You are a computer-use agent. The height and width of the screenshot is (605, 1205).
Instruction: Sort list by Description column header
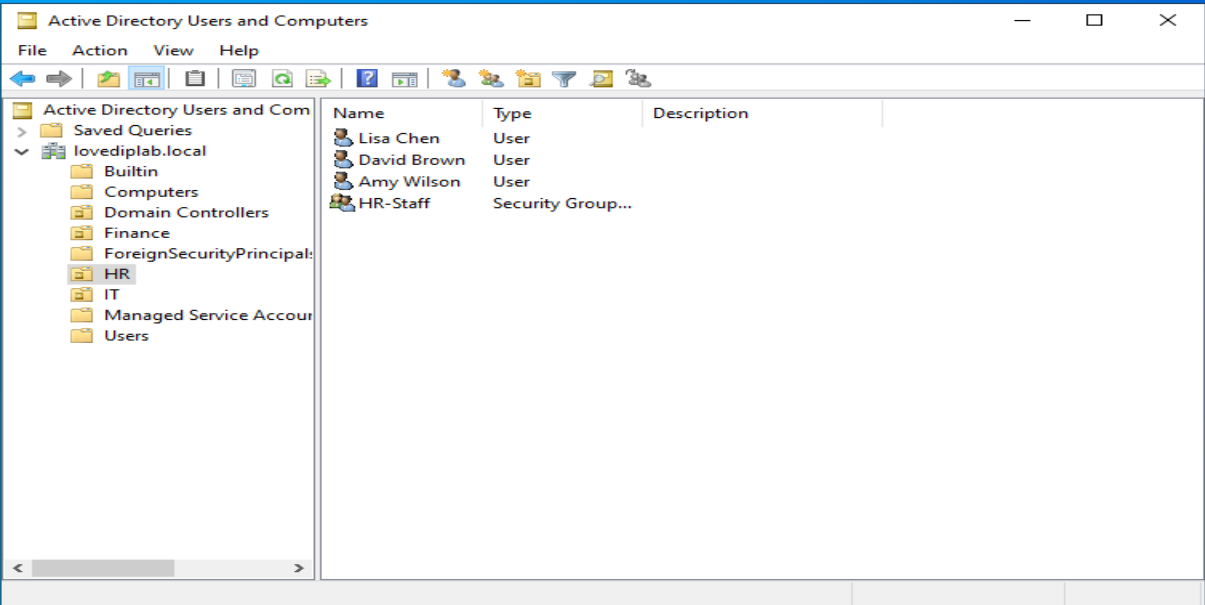pyautogui.click(x=762, y=113)
